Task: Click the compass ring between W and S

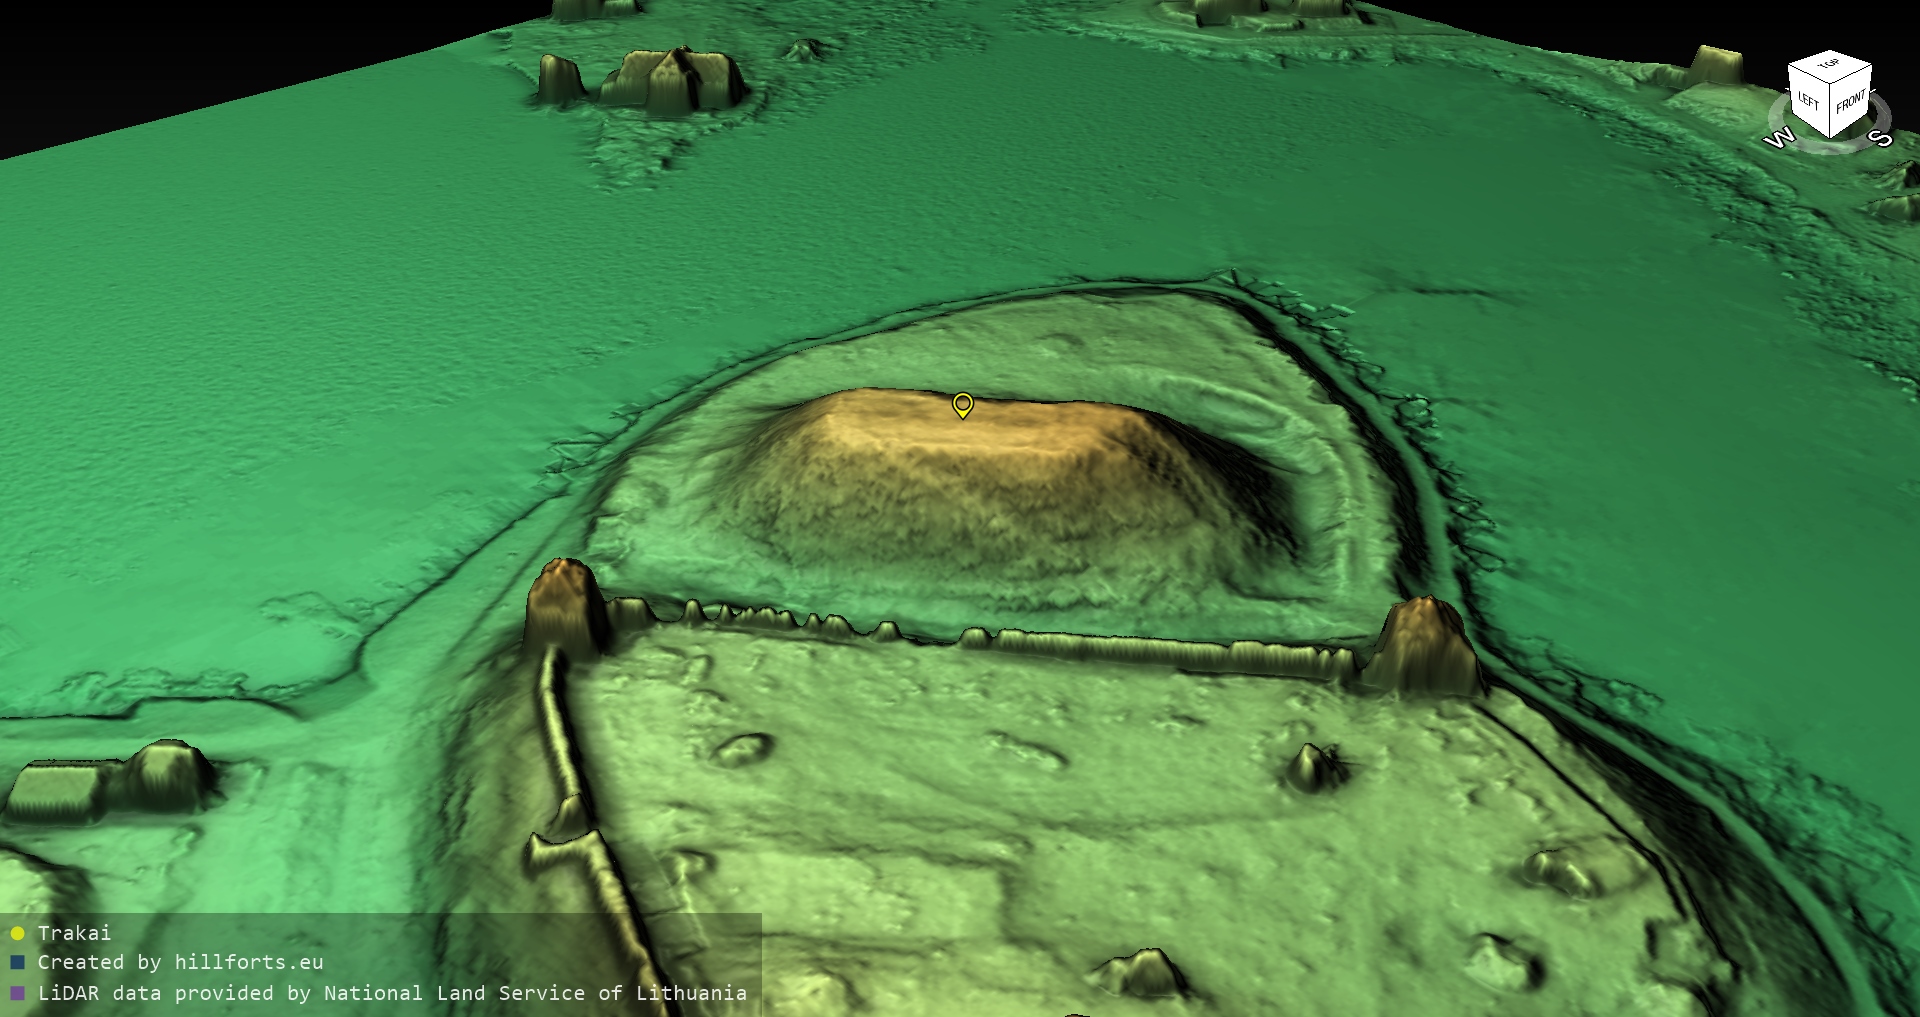Action: 1830,148
